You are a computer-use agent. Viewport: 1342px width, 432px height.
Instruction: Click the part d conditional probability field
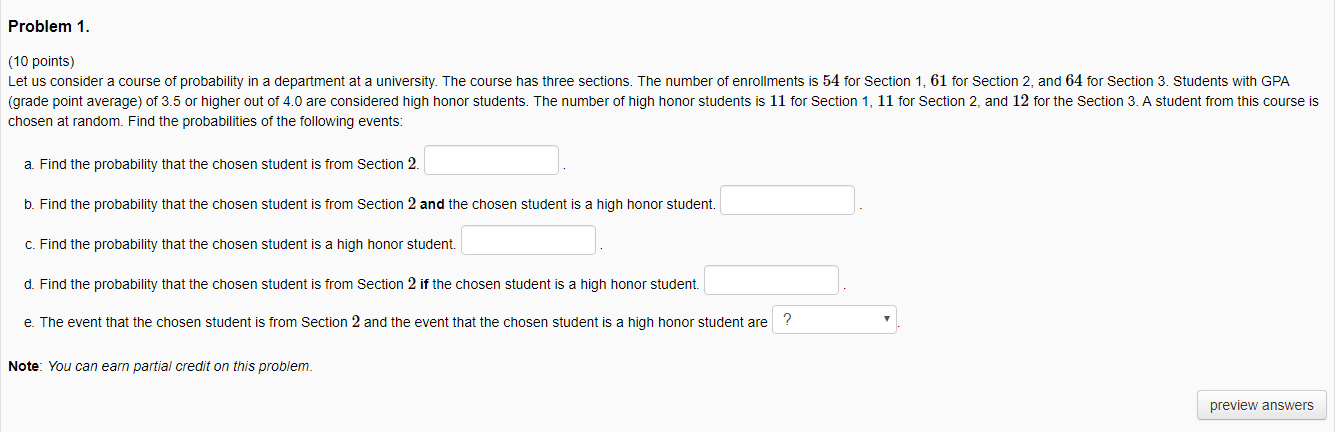(772, 280)
